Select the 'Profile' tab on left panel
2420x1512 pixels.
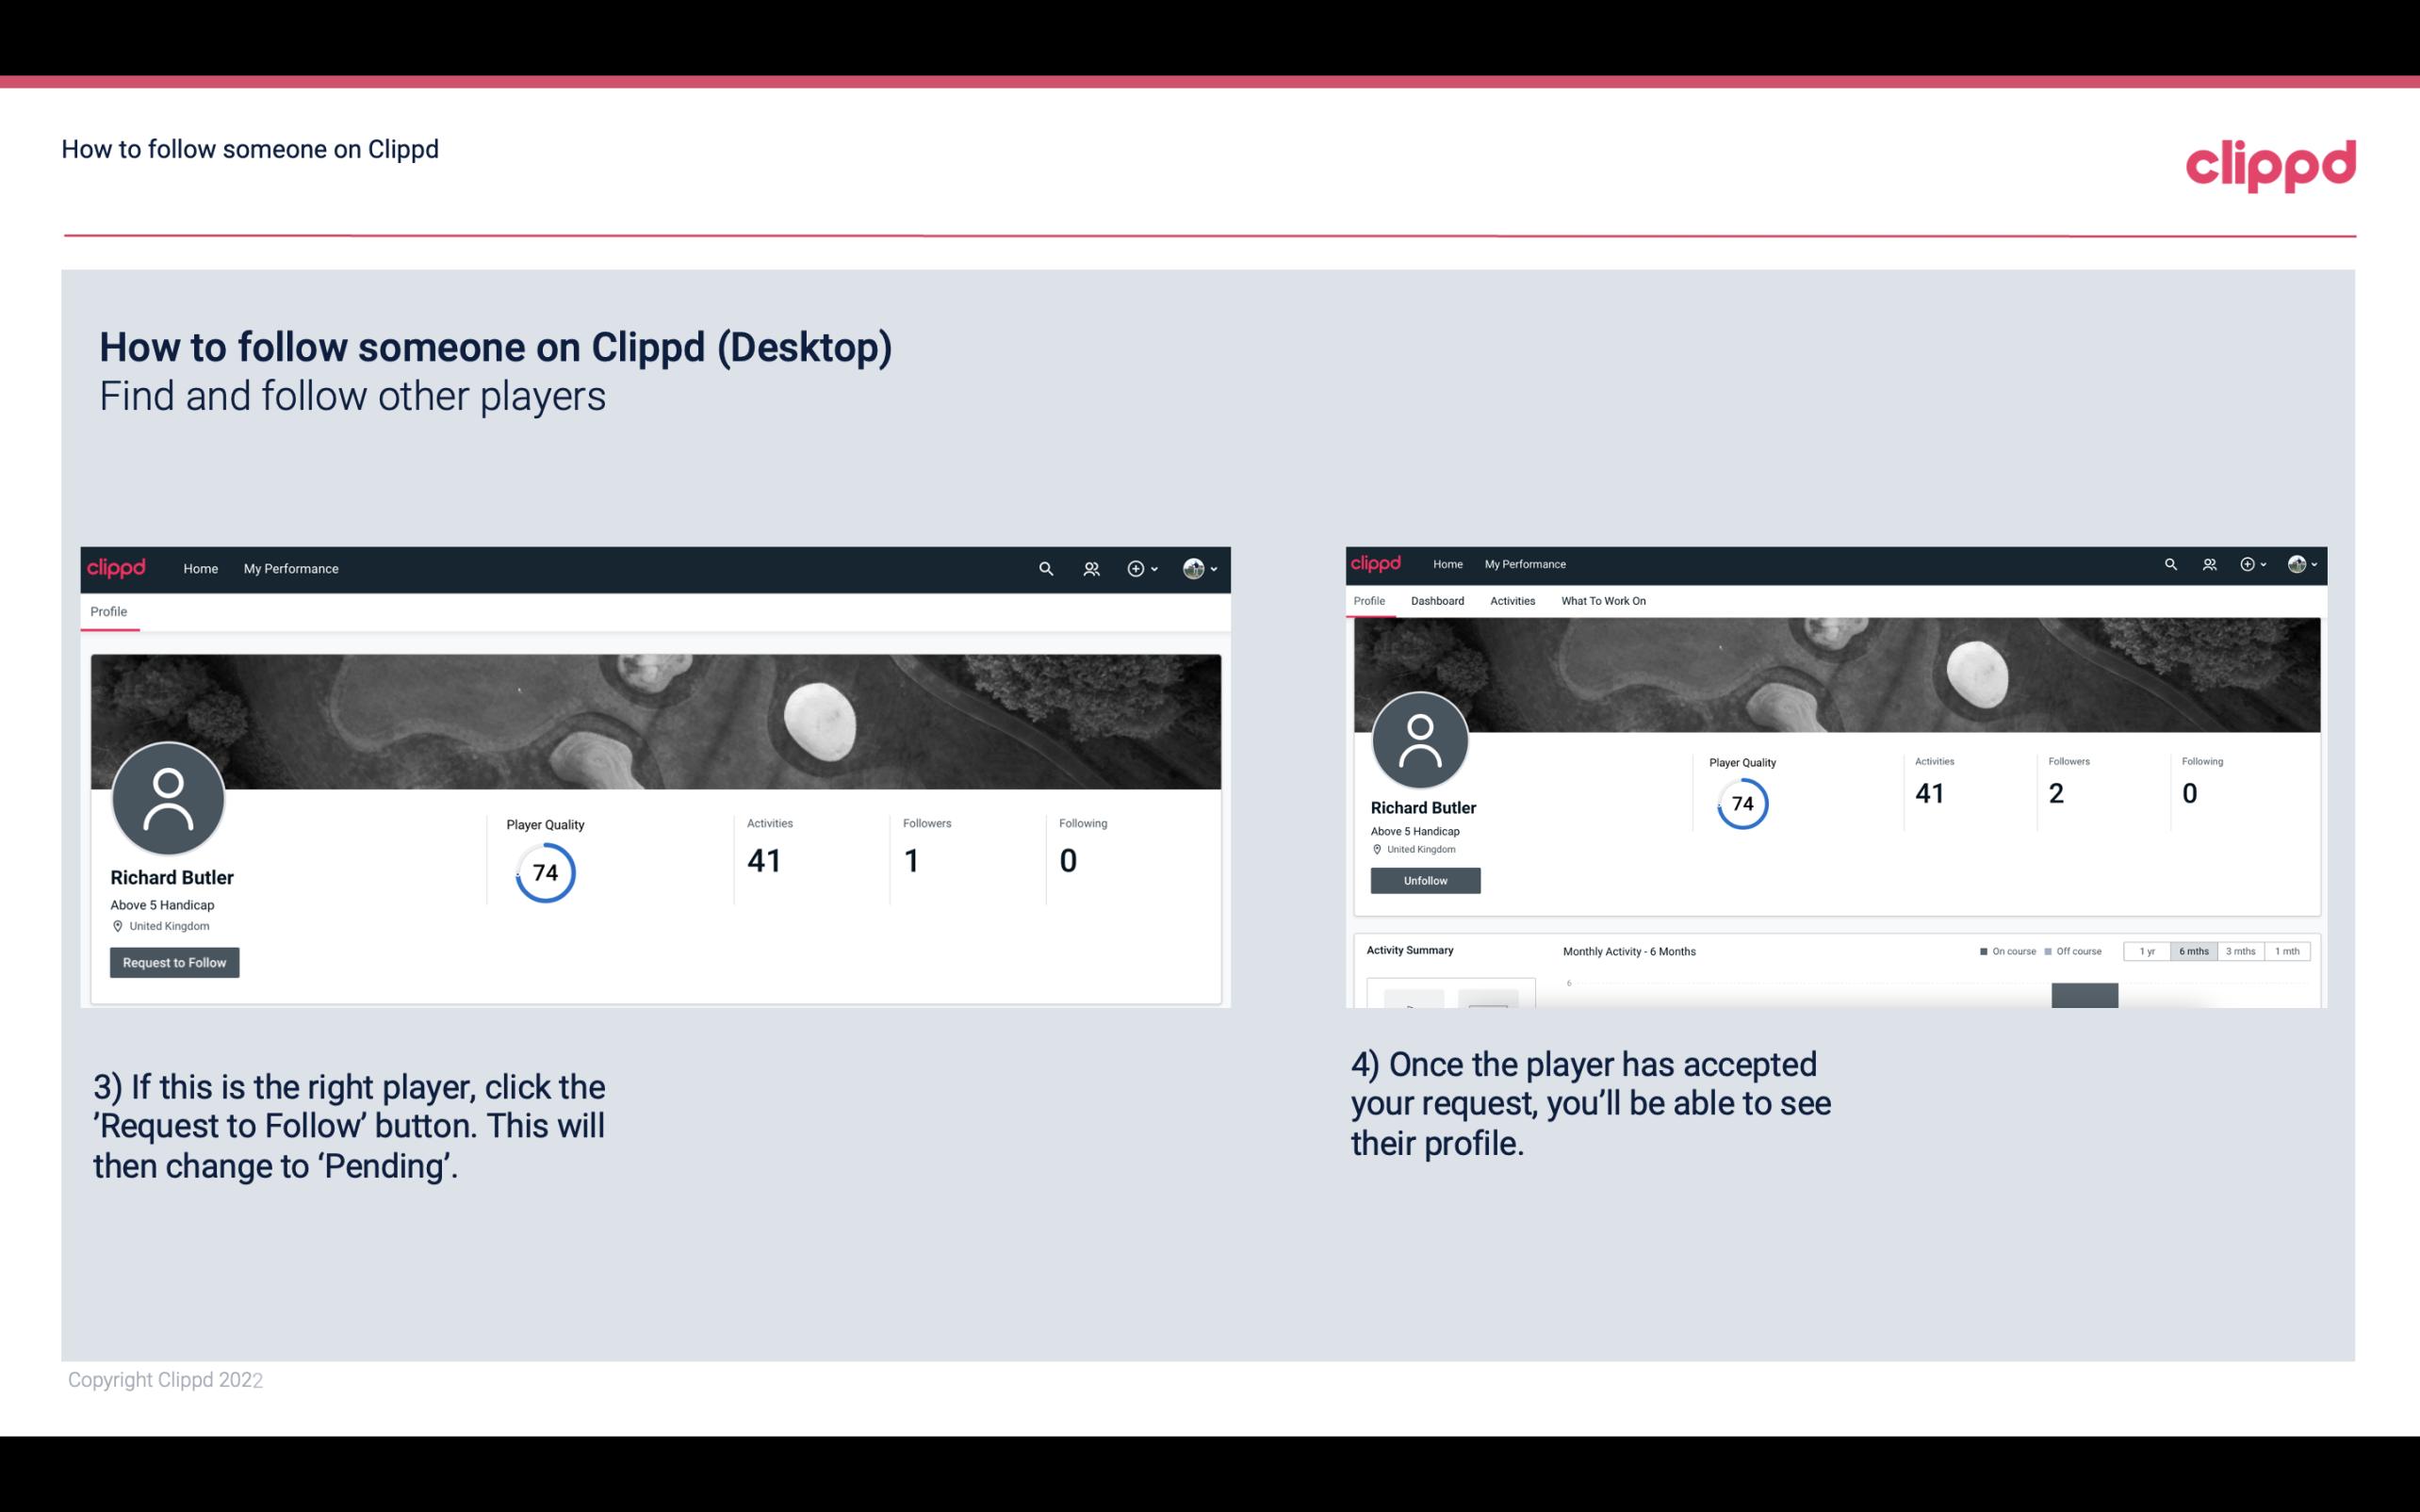pos(106,610)
